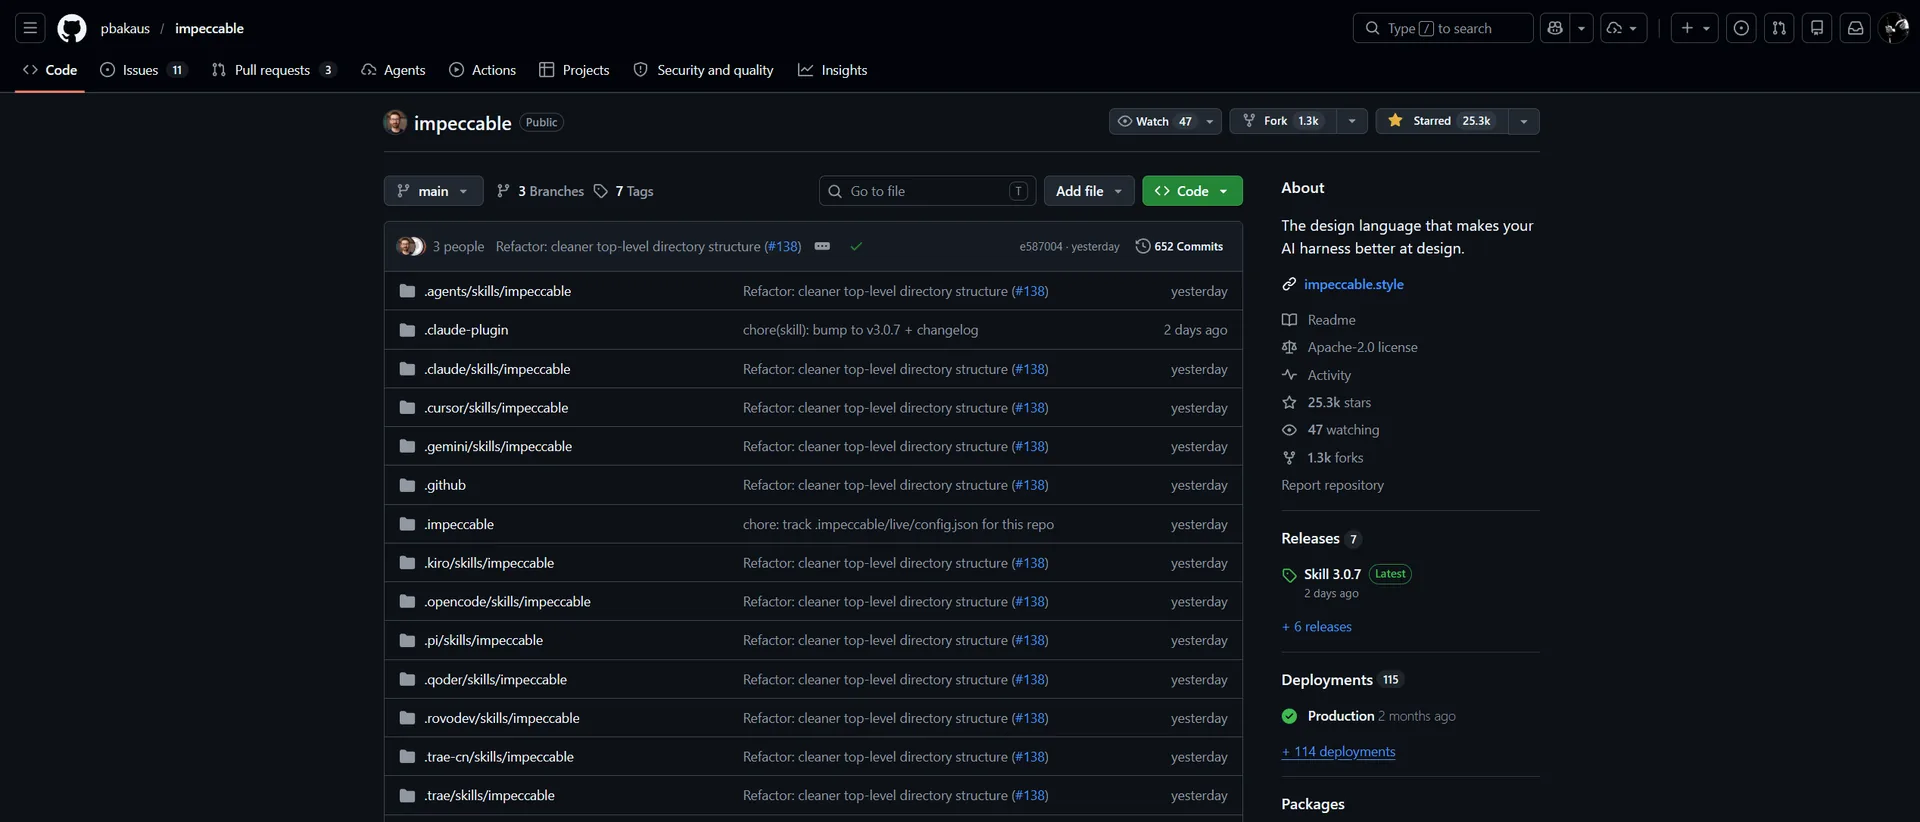Click the contributors avatar stack in commit bar

coord(411,246)
